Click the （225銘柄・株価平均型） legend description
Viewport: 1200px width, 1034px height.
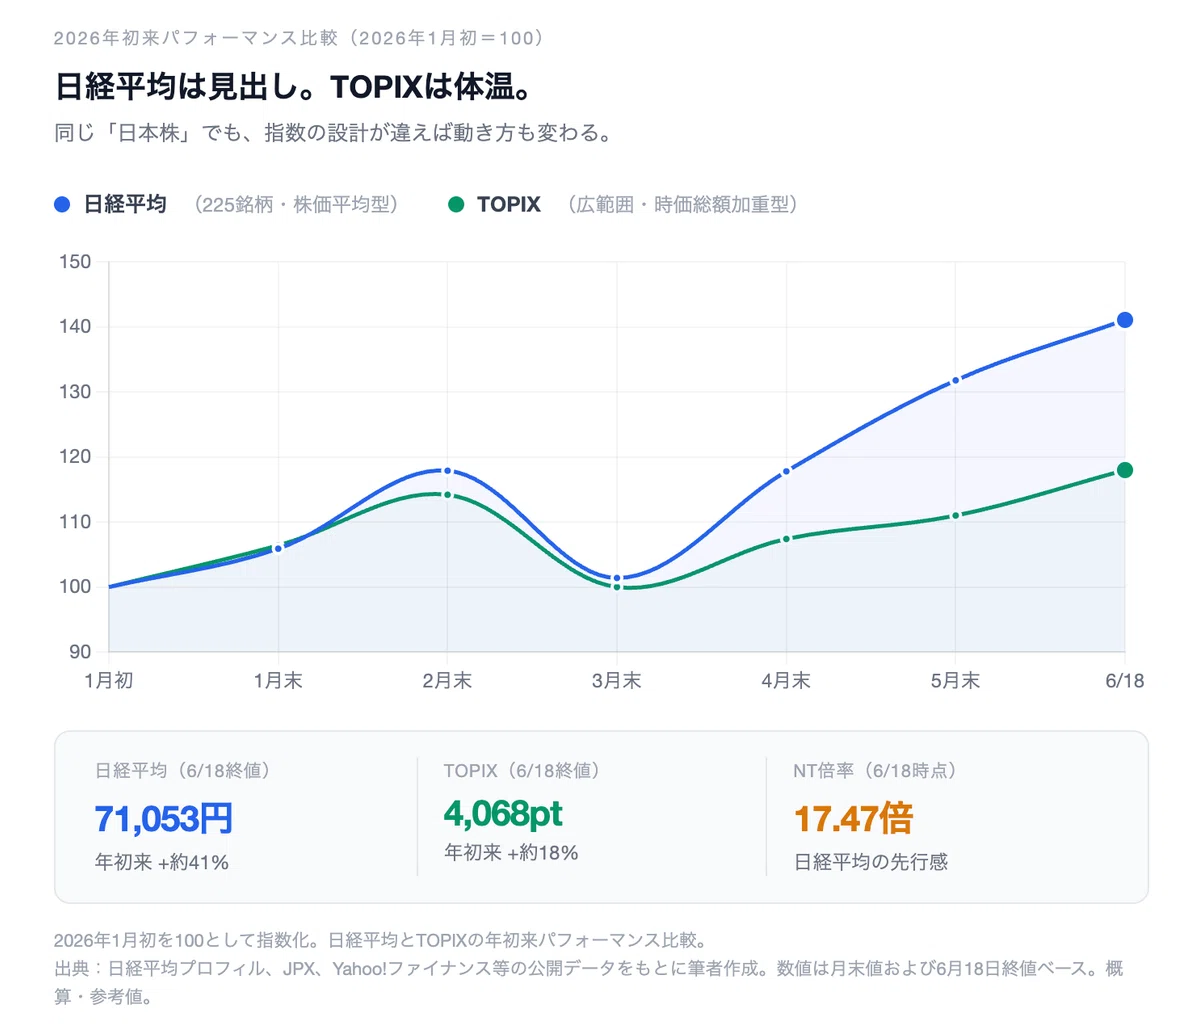pos(296,205)
